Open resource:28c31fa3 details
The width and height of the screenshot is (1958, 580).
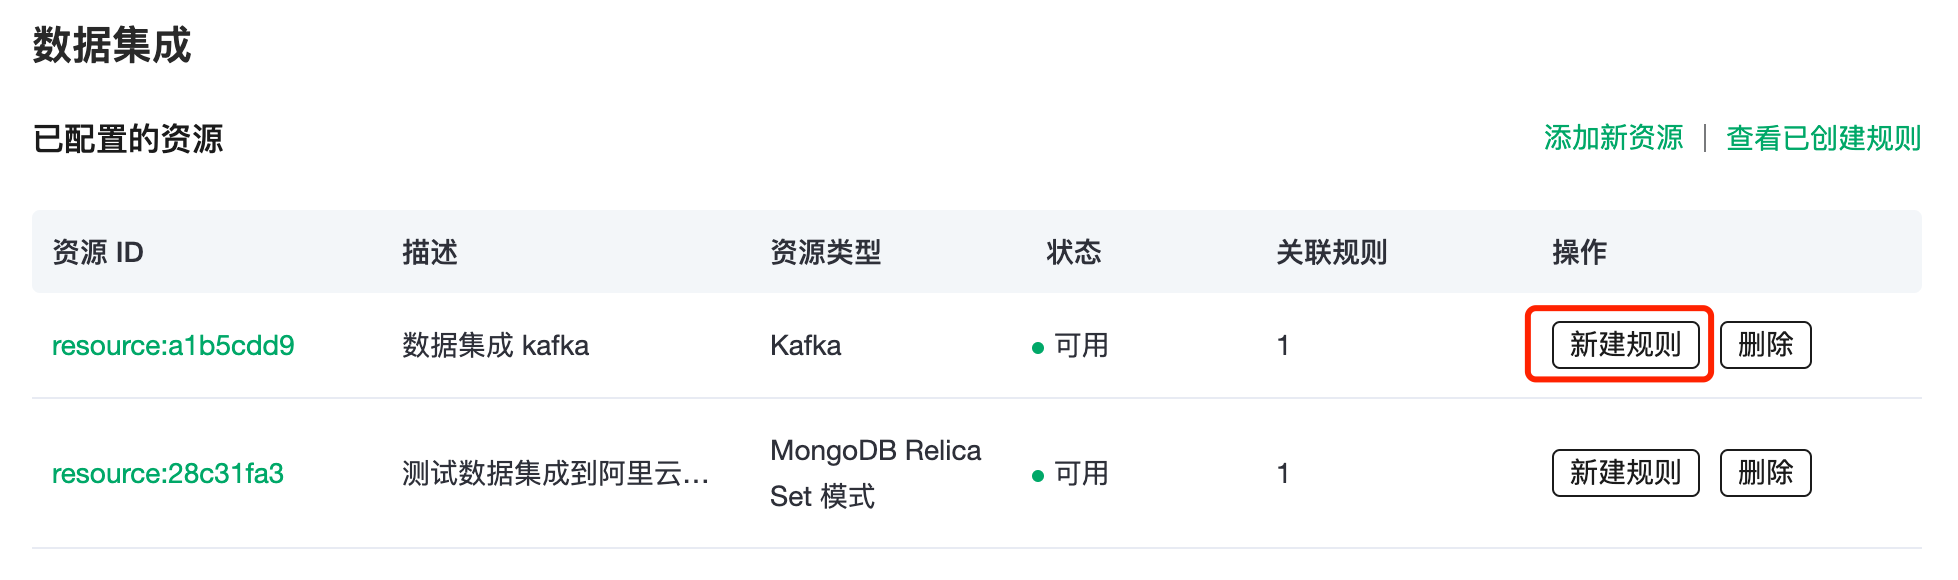(x=168, y=474)
